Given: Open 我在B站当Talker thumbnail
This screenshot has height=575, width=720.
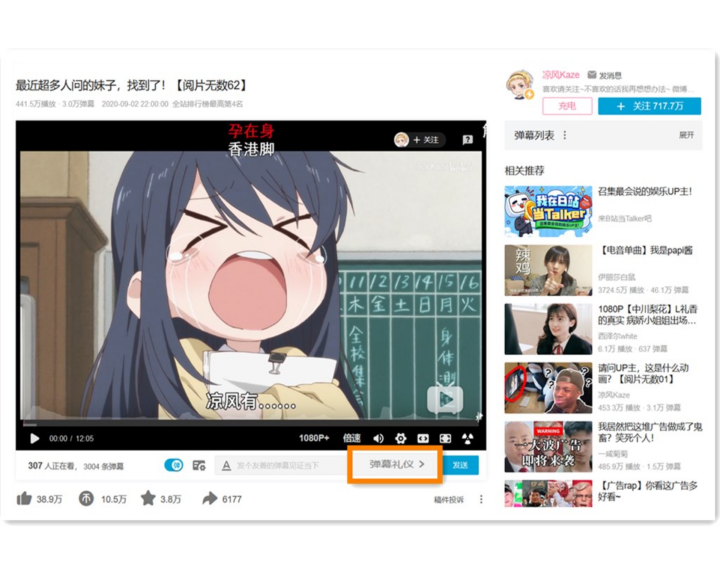Looking at the screenshot, I should pos(548,211).
